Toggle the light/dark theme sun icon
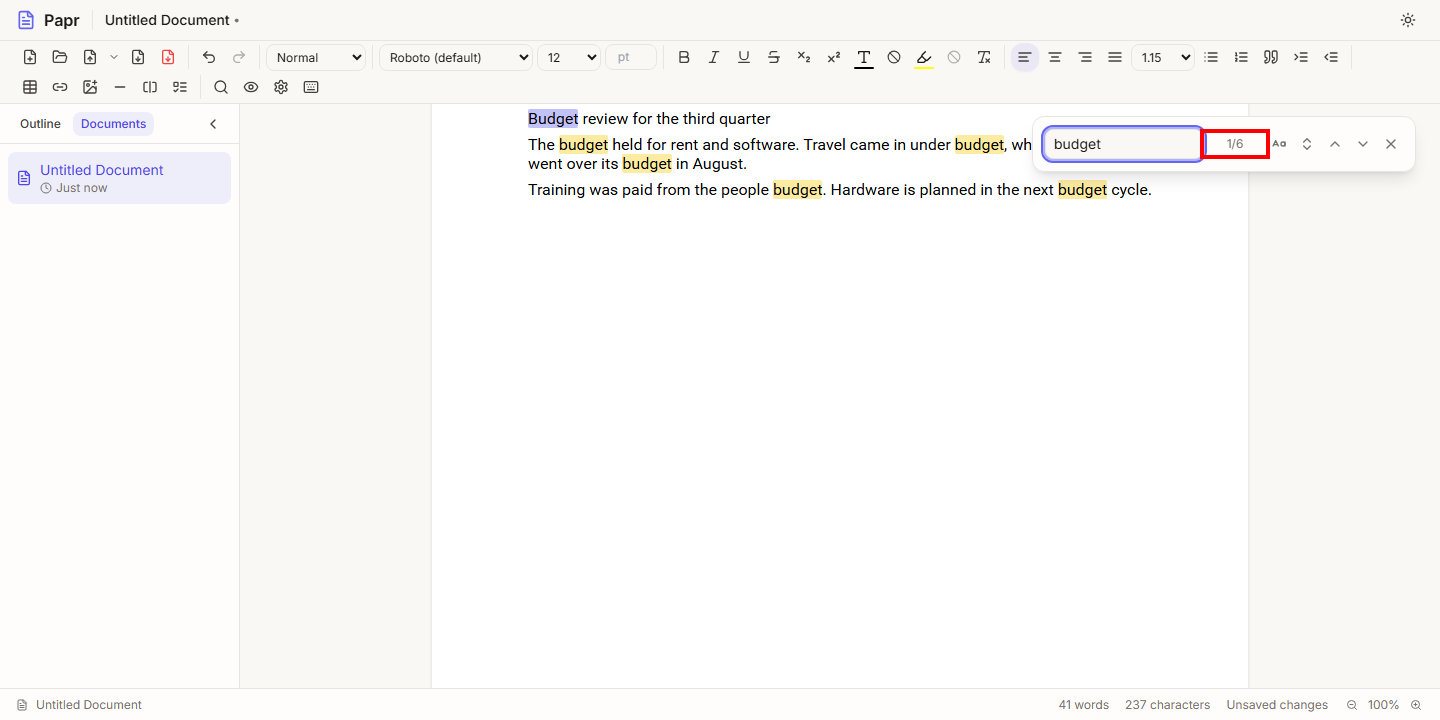1440x720 pixels. pos(1408,20)
